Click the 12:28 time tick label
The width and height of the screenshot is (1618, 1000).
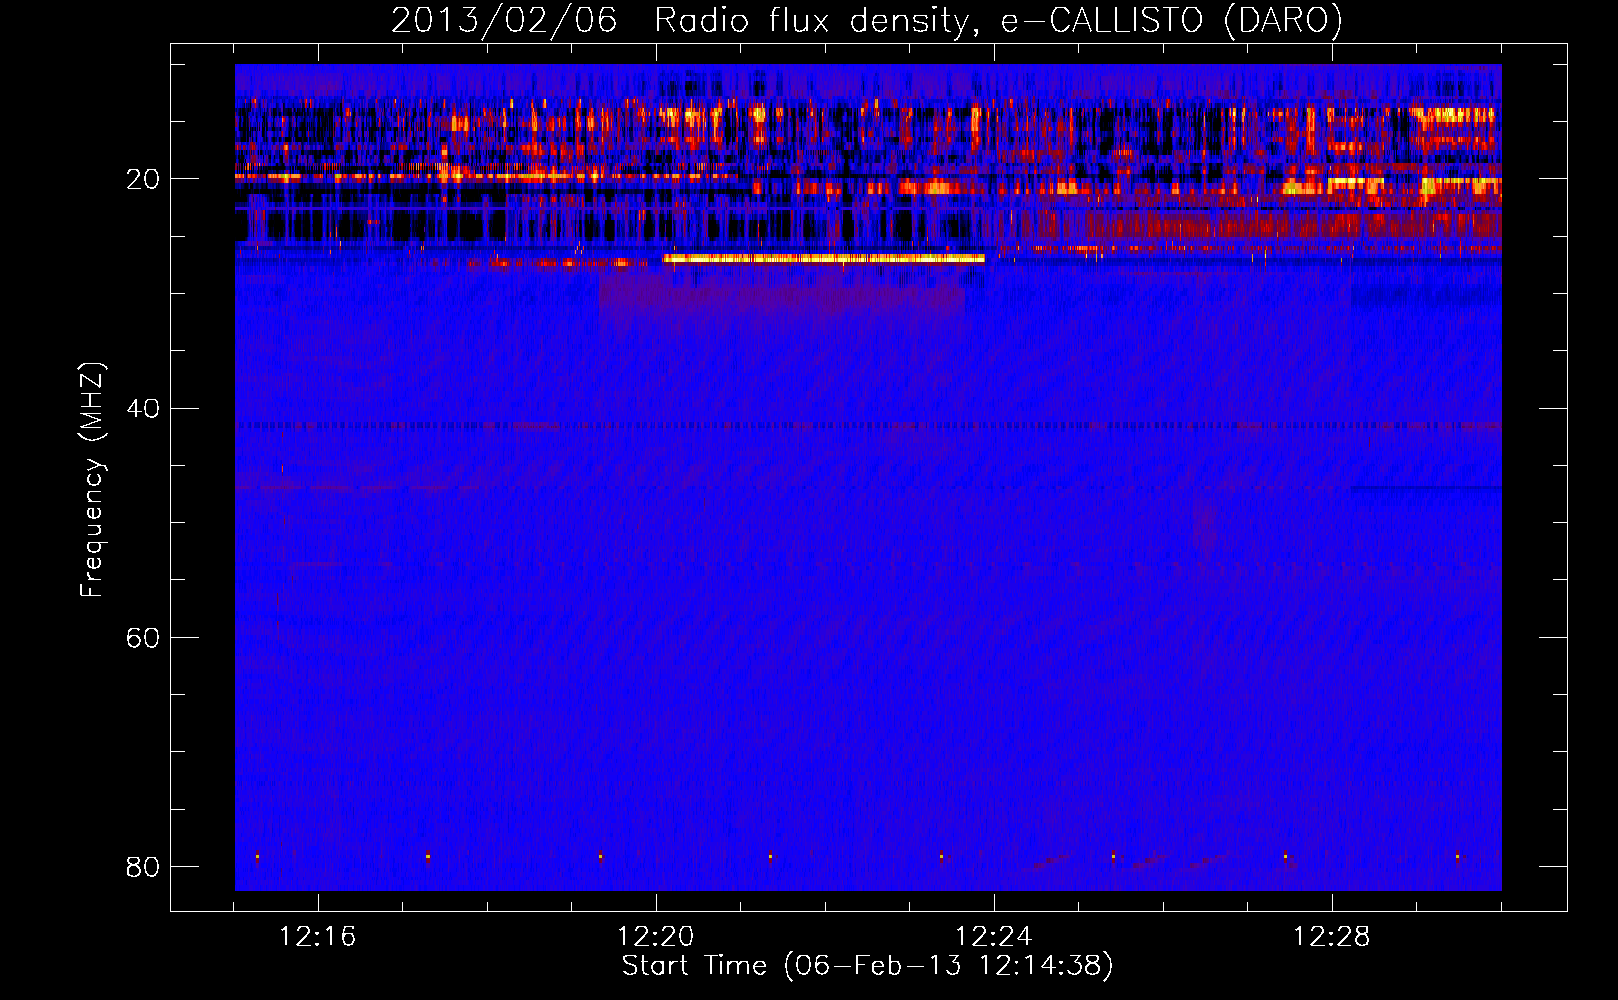tap(1332, 937)
